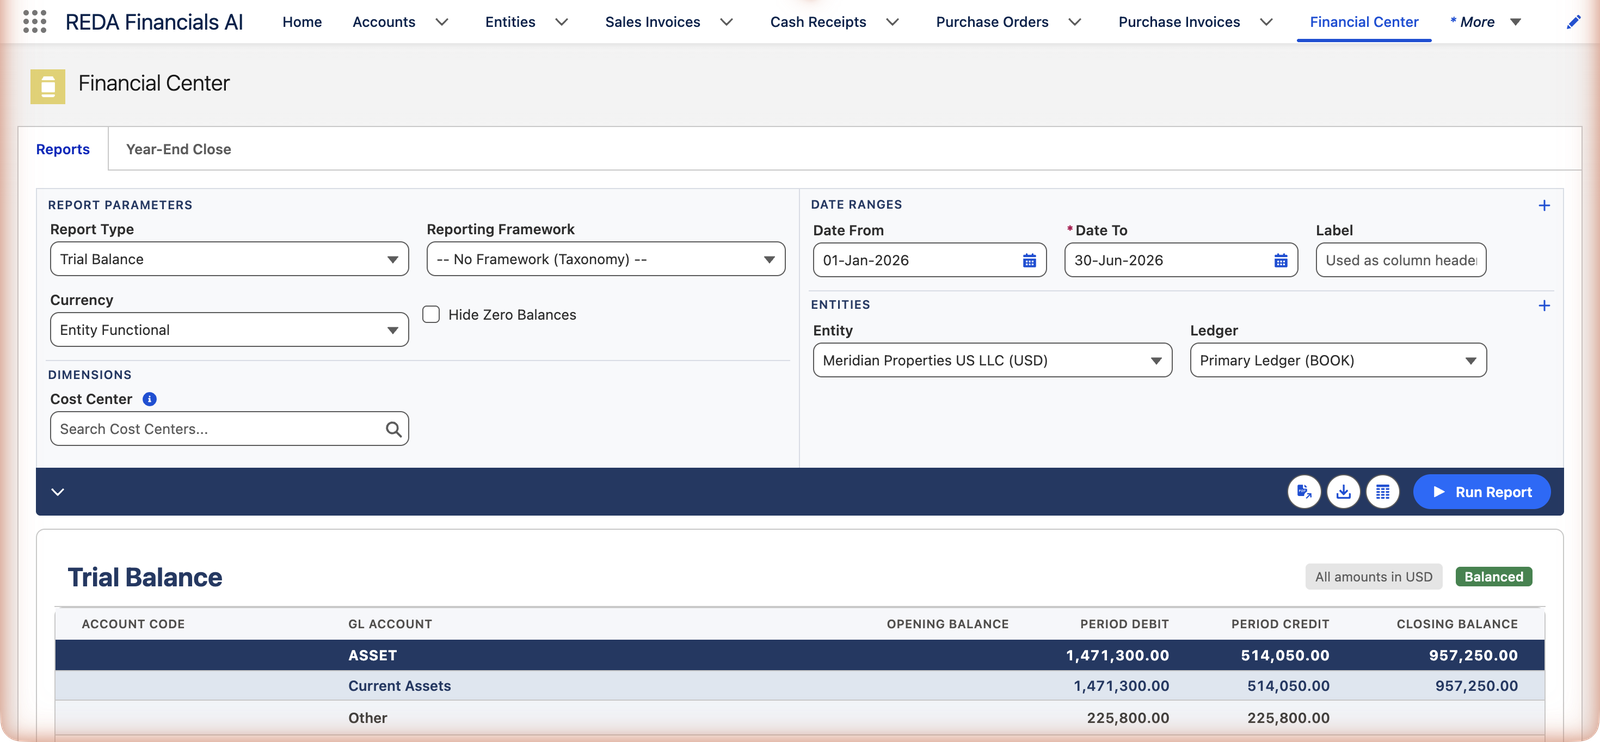
Task: Click the Label input field
Action: pyautogui.click(x=1401, y=260)
